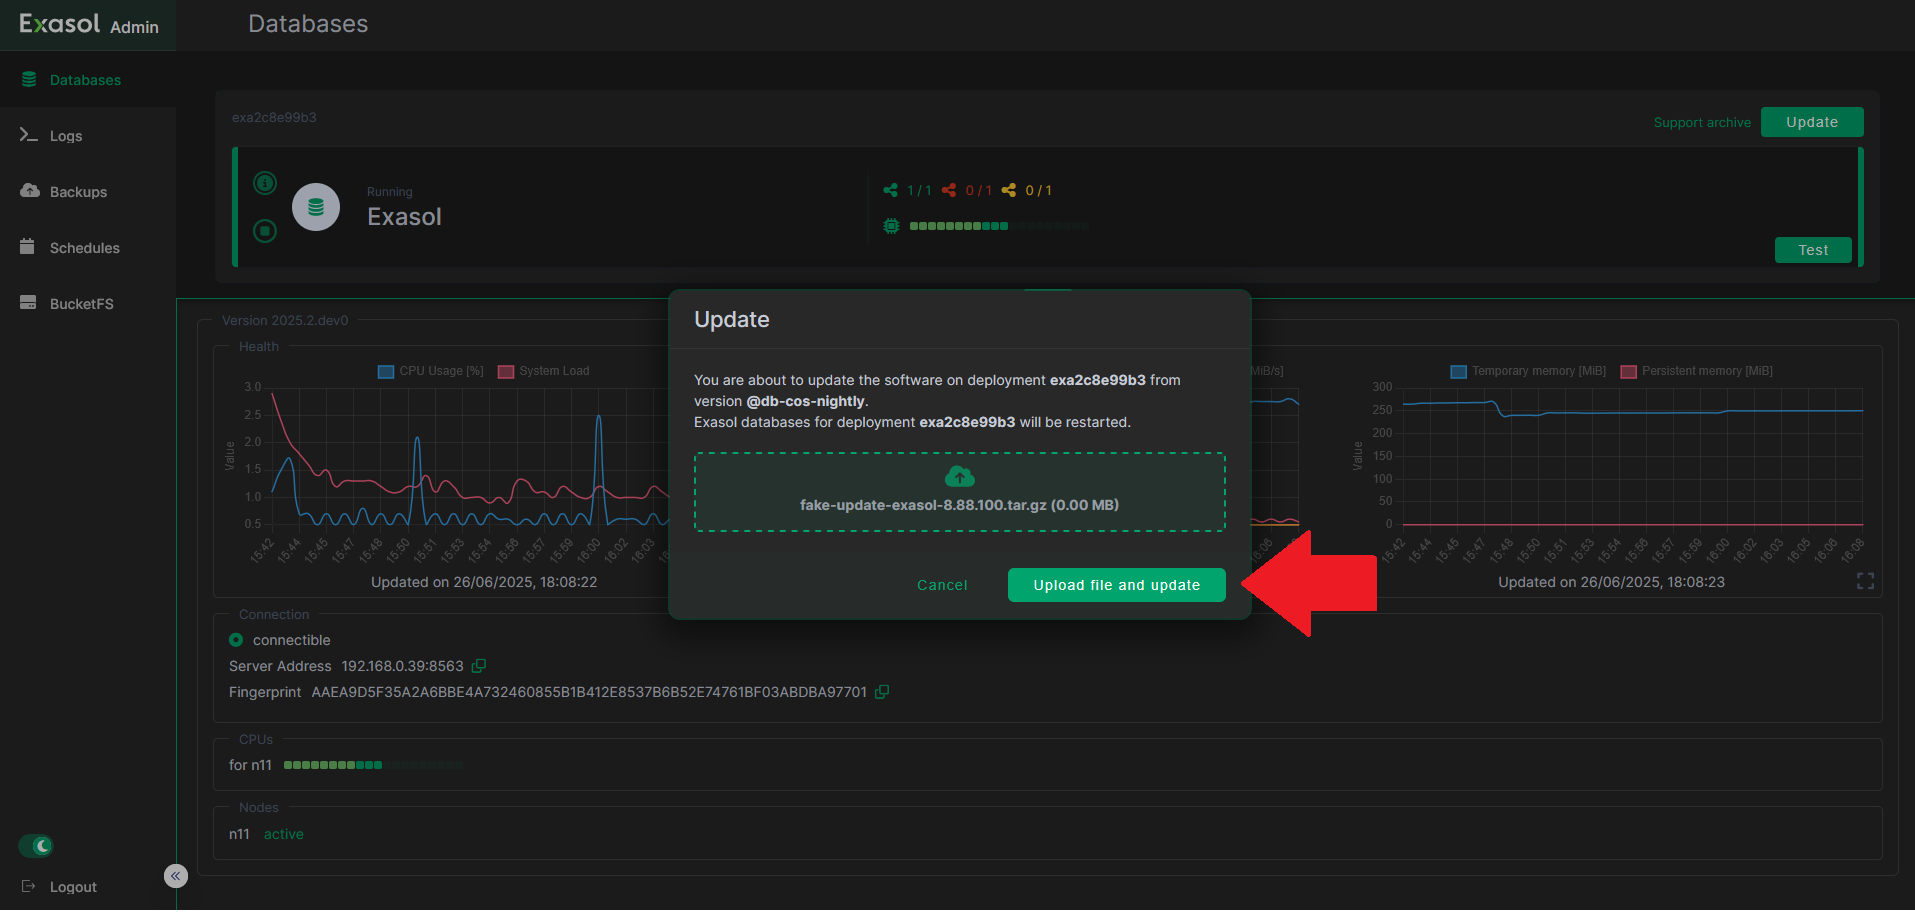Toggle System Load legend swatch
This screenshot has height=912, width=1915.
coord(506,372)
